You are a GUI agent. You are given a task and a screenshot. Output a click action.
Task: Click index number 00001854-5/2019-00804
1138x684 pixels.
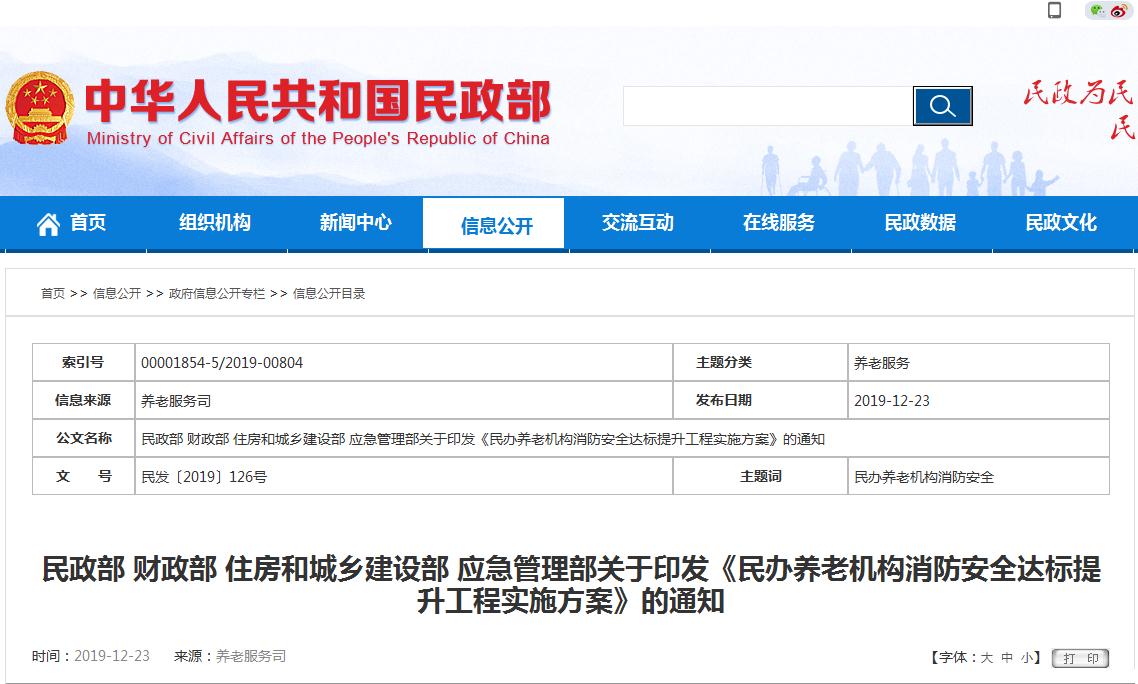tap(222, 363)
